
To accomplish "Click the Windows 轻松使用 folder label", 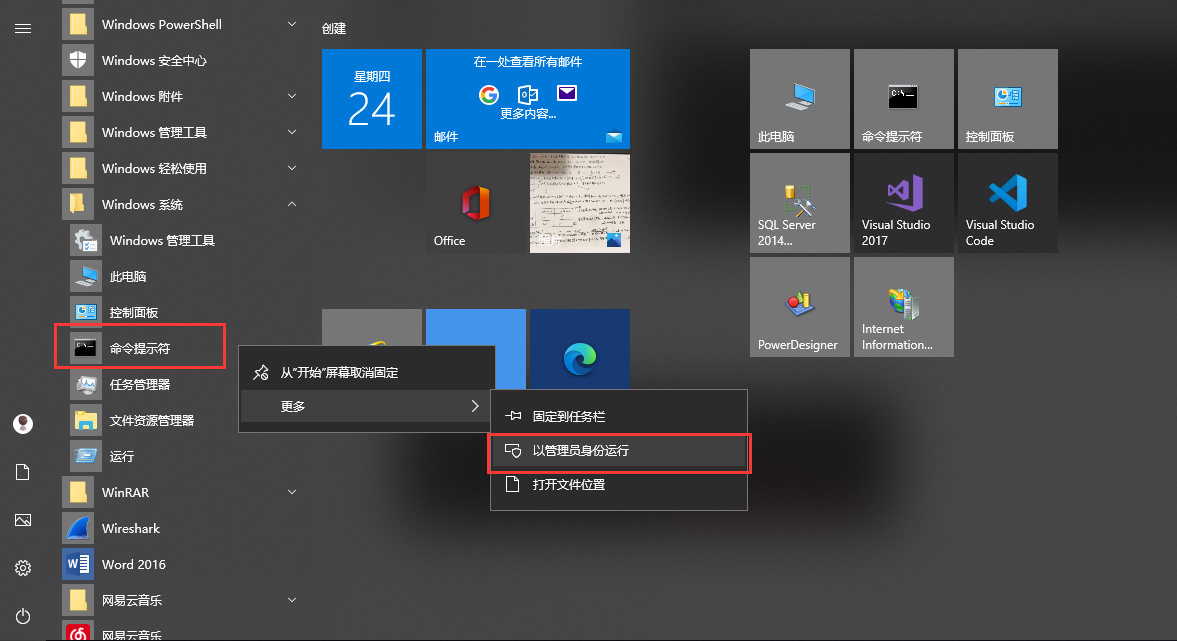I will [154, 168].
